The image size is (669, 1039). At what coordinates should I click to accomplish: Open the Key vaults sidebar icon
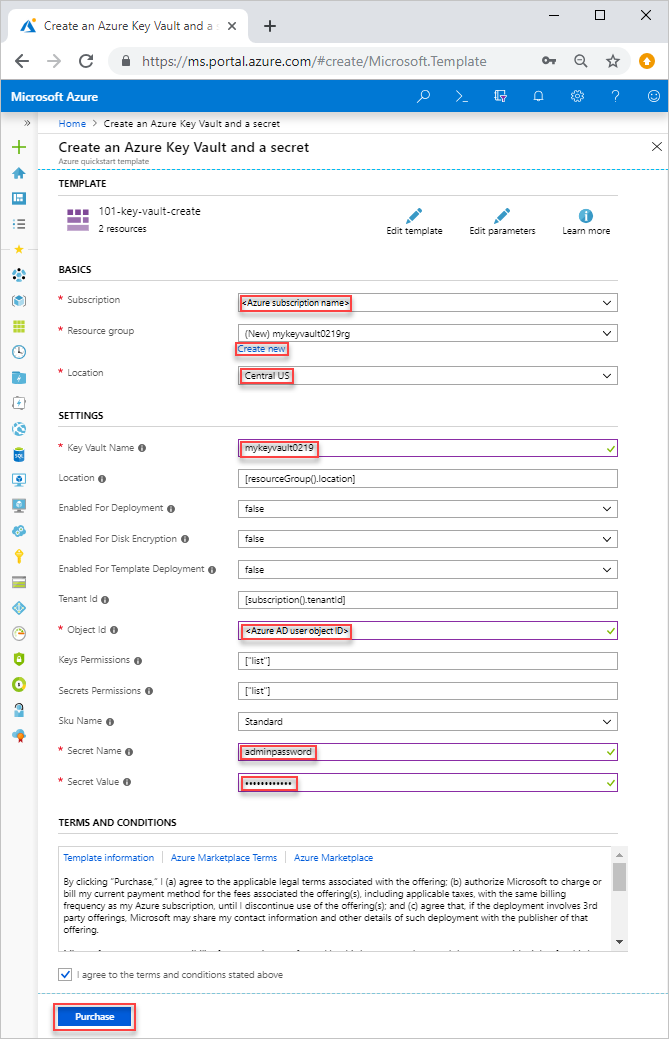(20, 556)
